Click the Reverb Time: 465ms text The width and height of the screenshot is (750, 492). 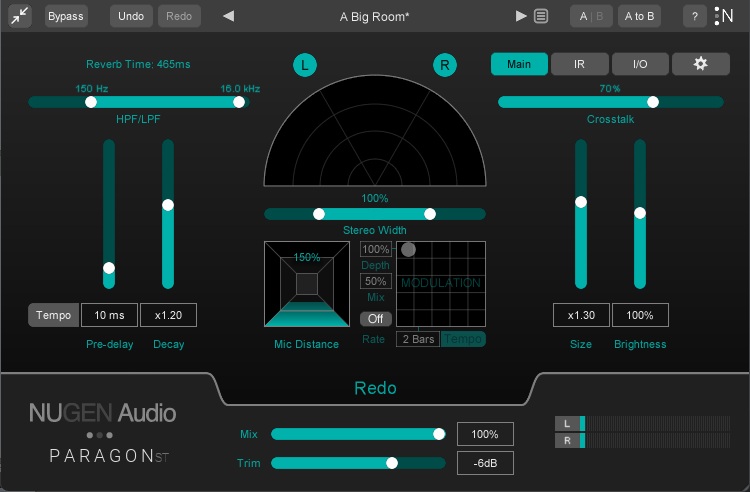tap(138, 64)
